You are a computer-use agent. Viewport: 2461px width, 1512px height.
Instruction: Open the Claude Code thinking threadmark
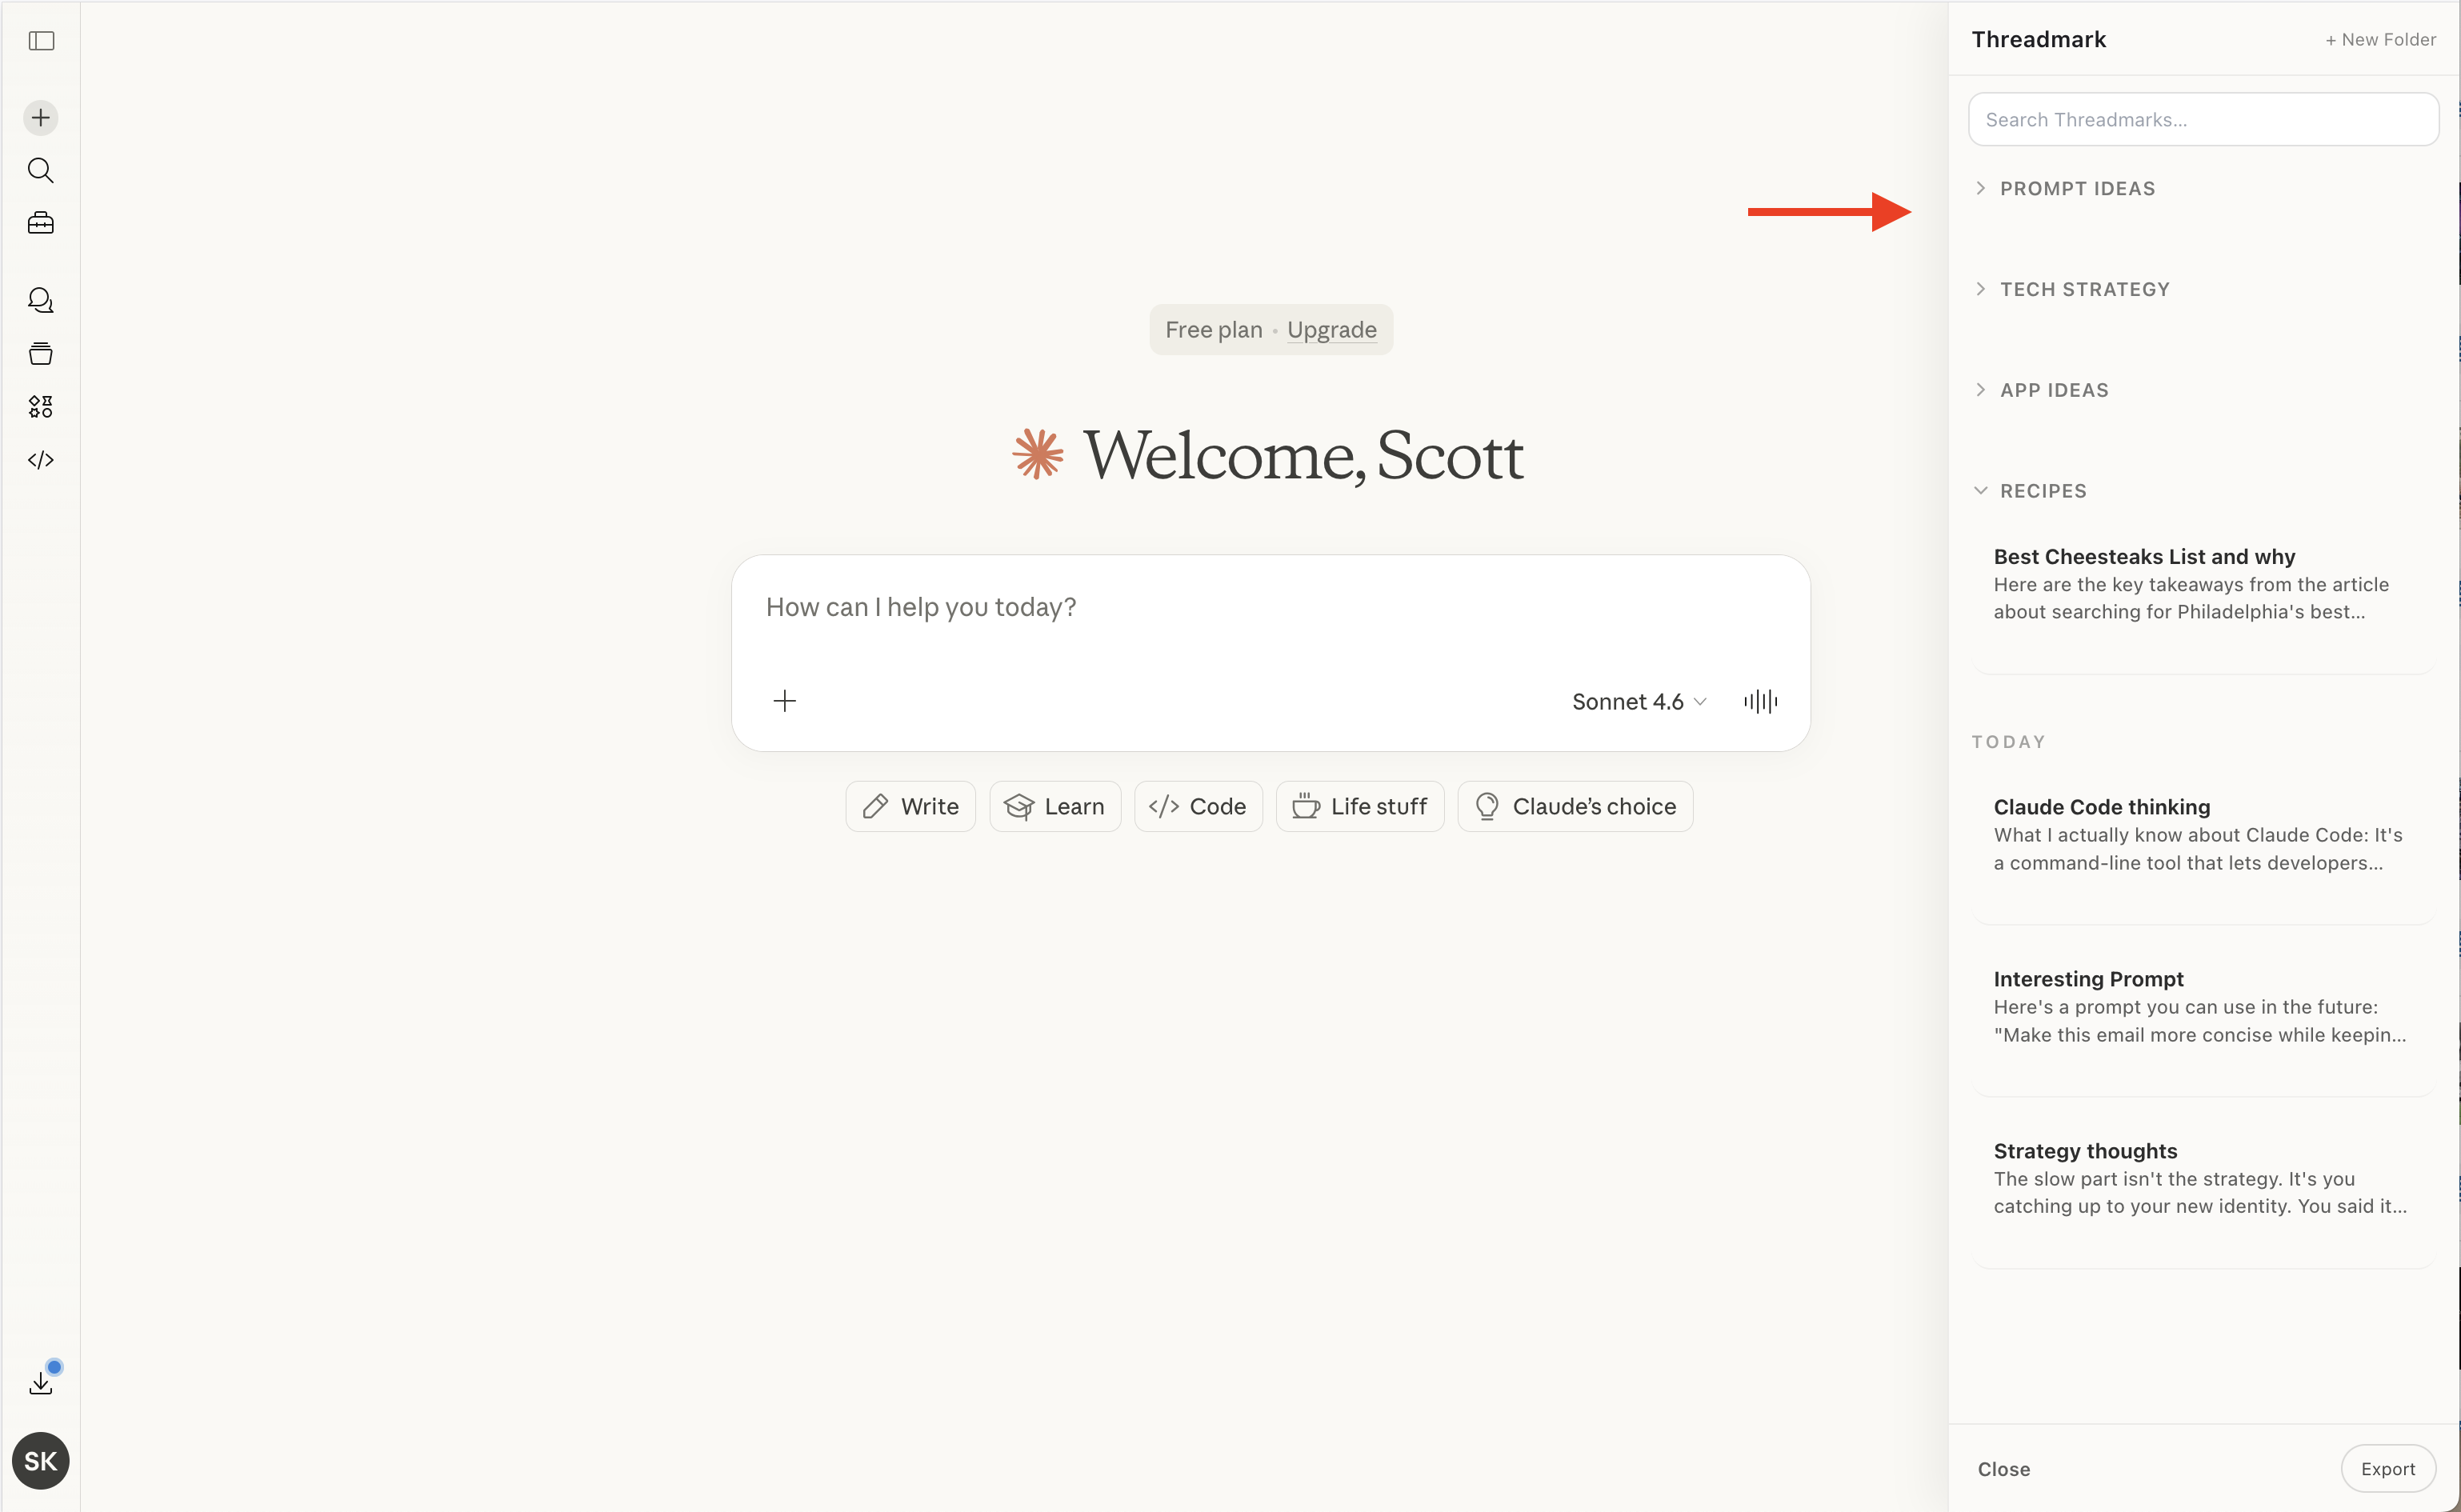[x=2200, y=835]
